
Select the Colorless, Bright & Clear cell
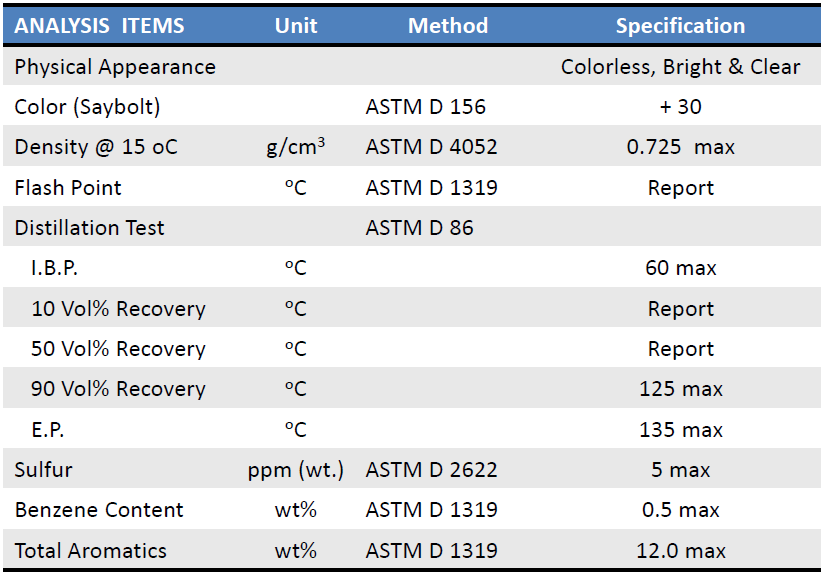click(680, 67)
